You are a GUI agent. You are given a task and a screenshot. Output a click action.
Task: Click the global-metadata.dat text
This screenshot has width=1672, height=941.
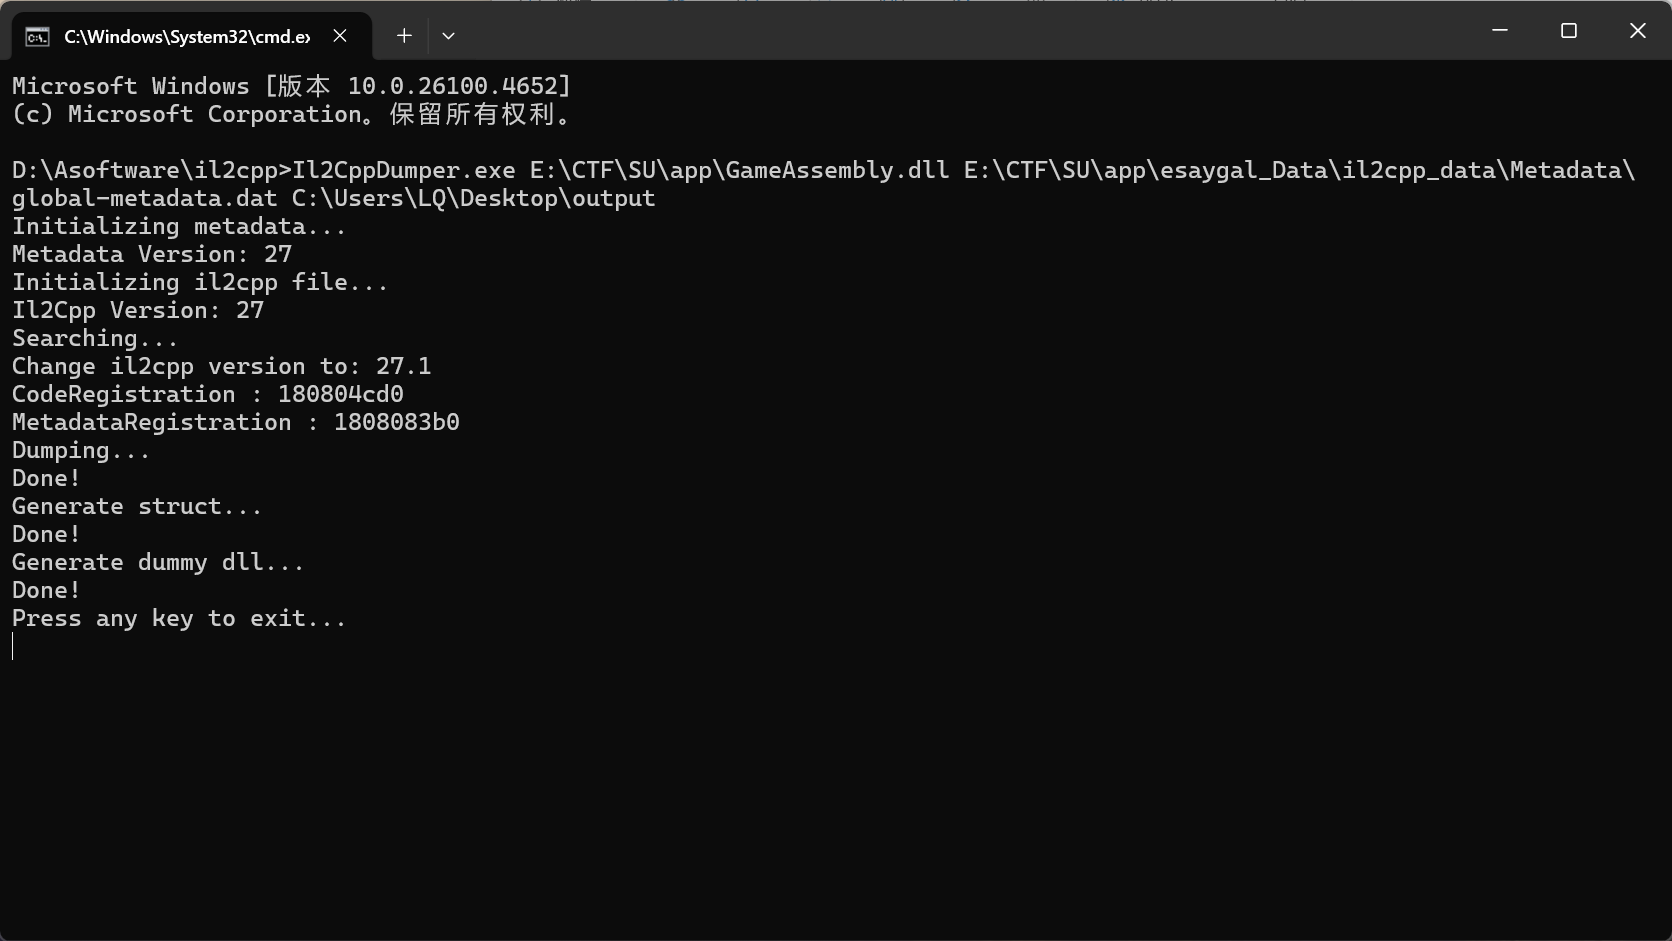[144, 199]
